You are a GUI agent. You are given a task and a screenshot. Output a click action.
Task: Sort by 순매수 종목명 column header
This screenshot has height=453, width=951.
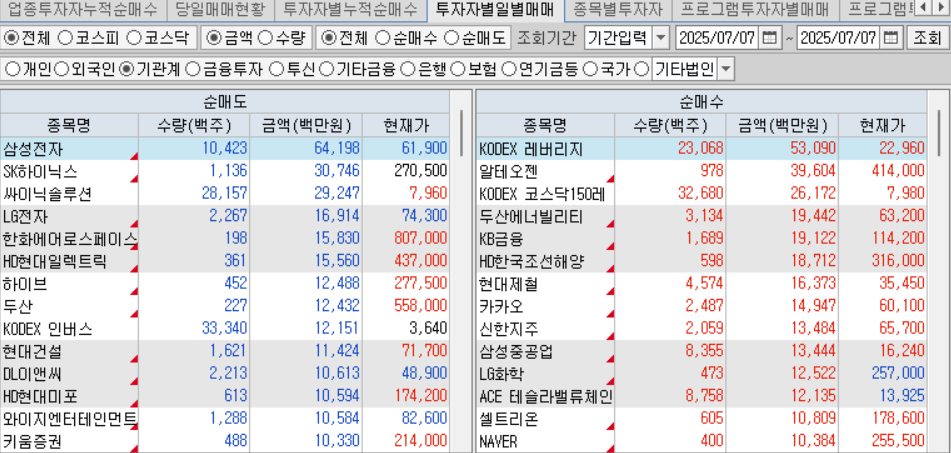(545, 126)
